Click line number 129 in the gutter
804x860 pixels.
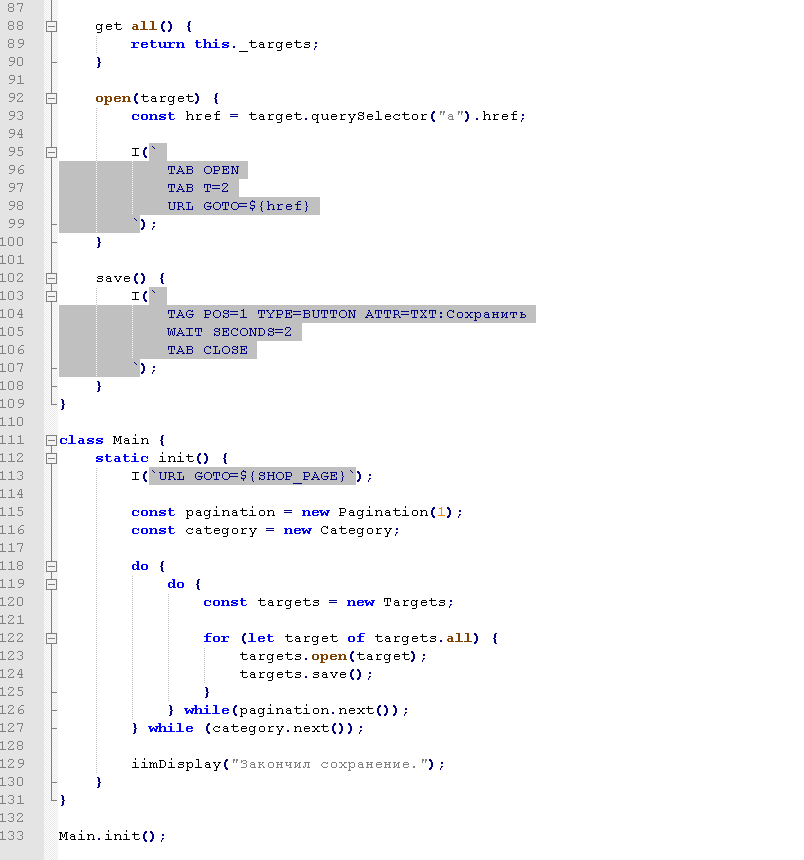12,763
